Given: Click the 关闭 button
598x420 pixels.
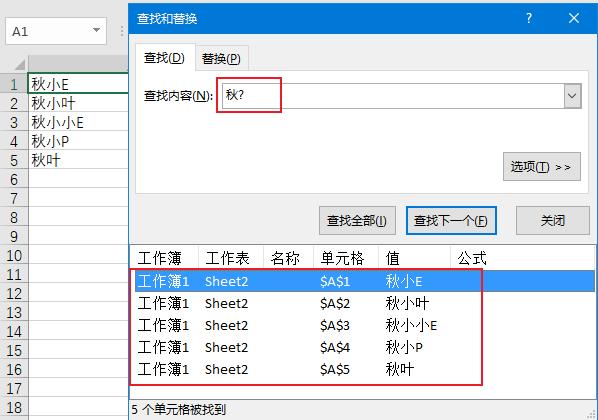Looking at the screenshot, I should [x=553, y=220].
